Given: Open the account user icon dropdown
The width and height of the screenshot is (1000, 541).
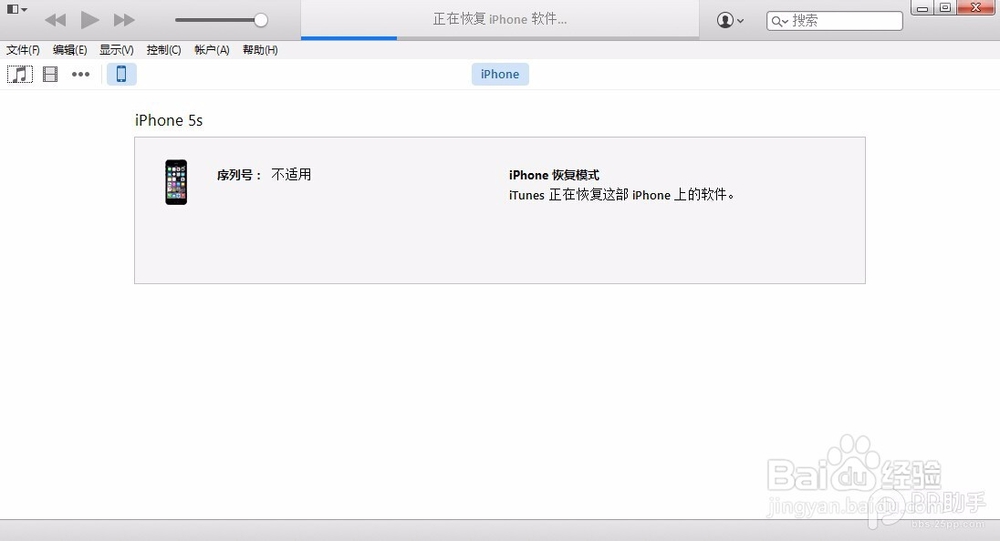Looking at the screenshot, I should pos(730,20).
